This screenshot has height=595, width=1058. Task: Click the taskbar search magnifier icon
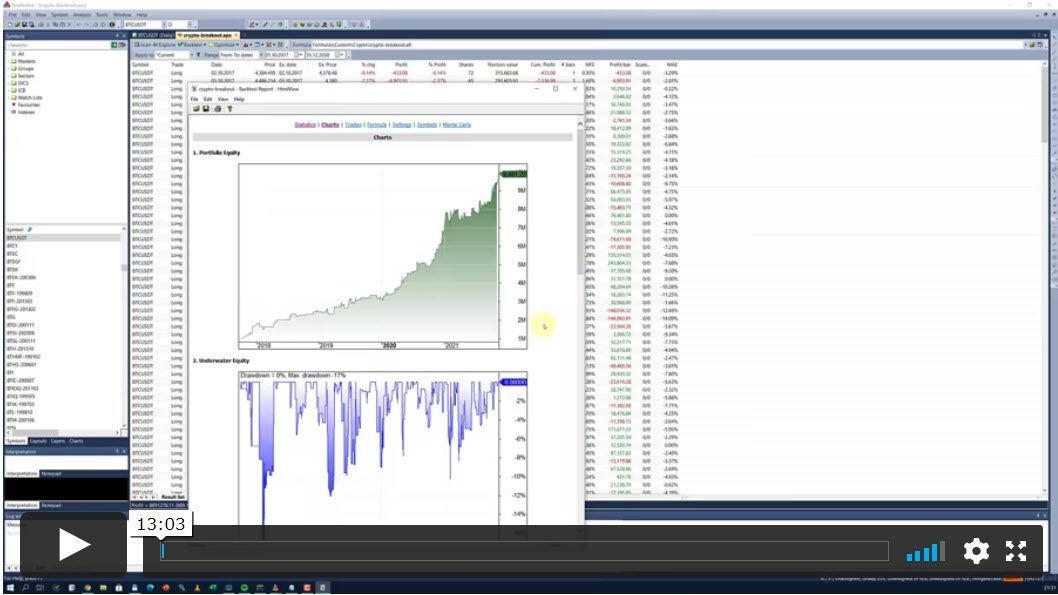click(25, 588)
